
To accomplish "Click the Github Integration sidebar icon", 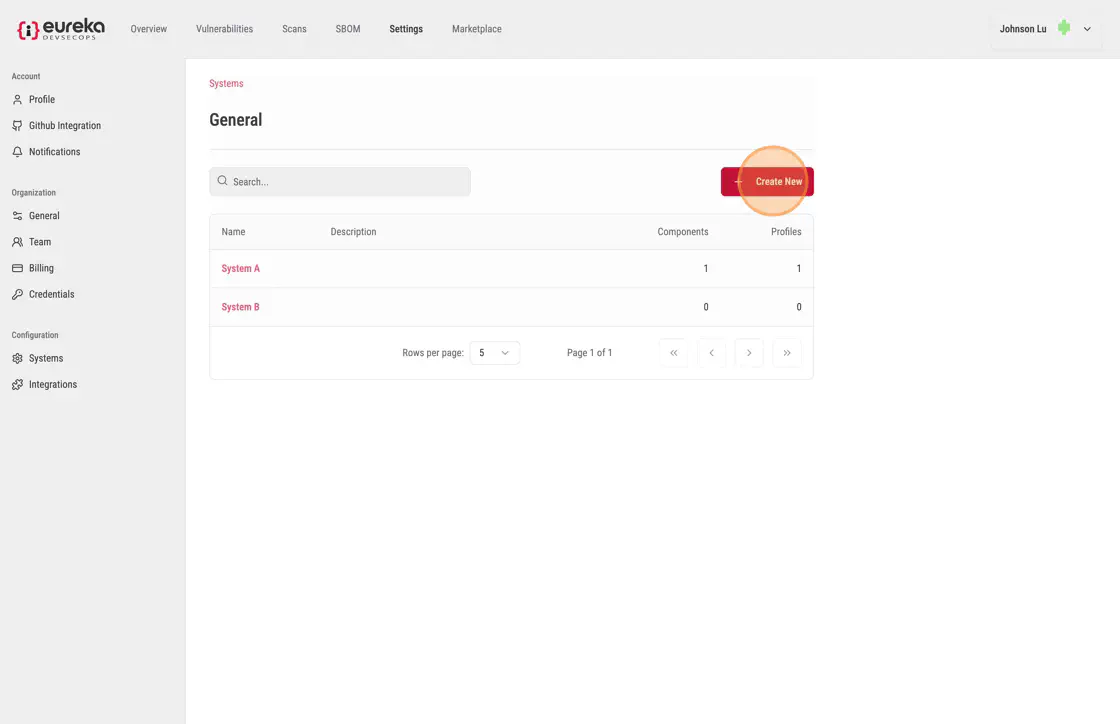I will (x=17, y=126).
